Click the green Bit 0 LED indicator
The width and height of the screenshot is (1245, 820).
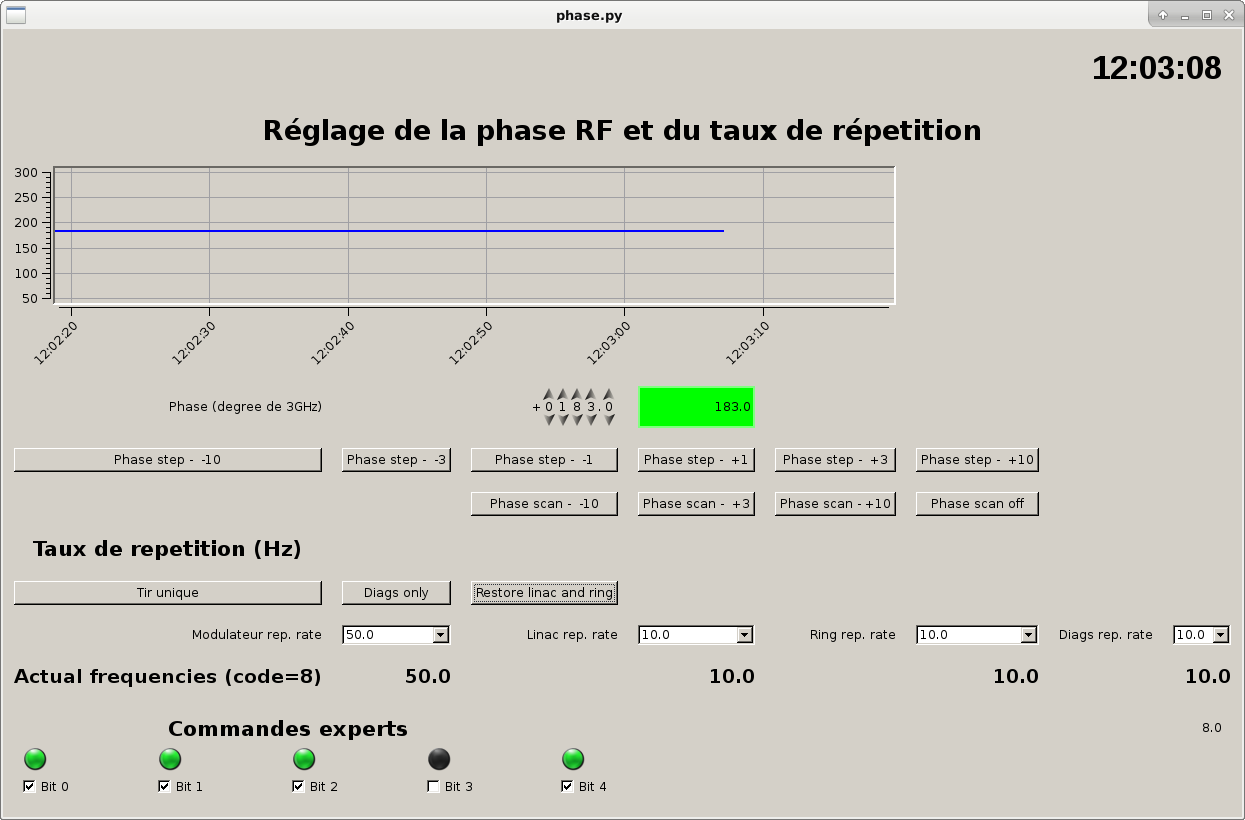point(35,759)
